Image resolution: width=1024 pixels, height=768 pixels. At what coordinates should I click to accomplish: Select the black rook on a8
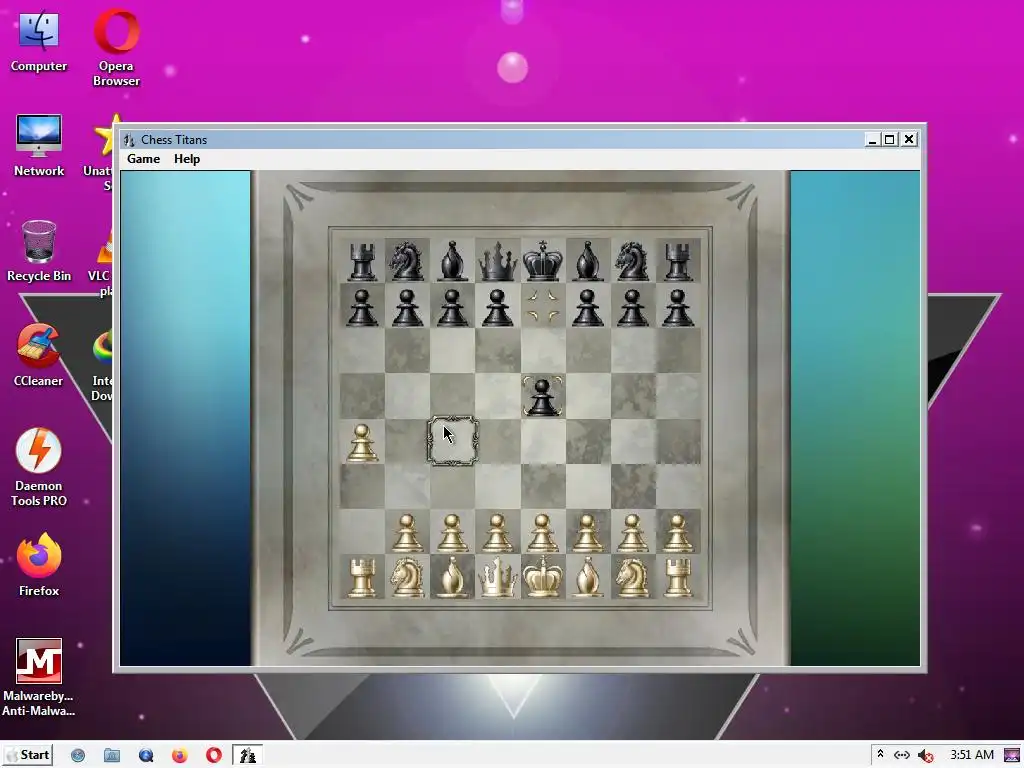[362, 261]
